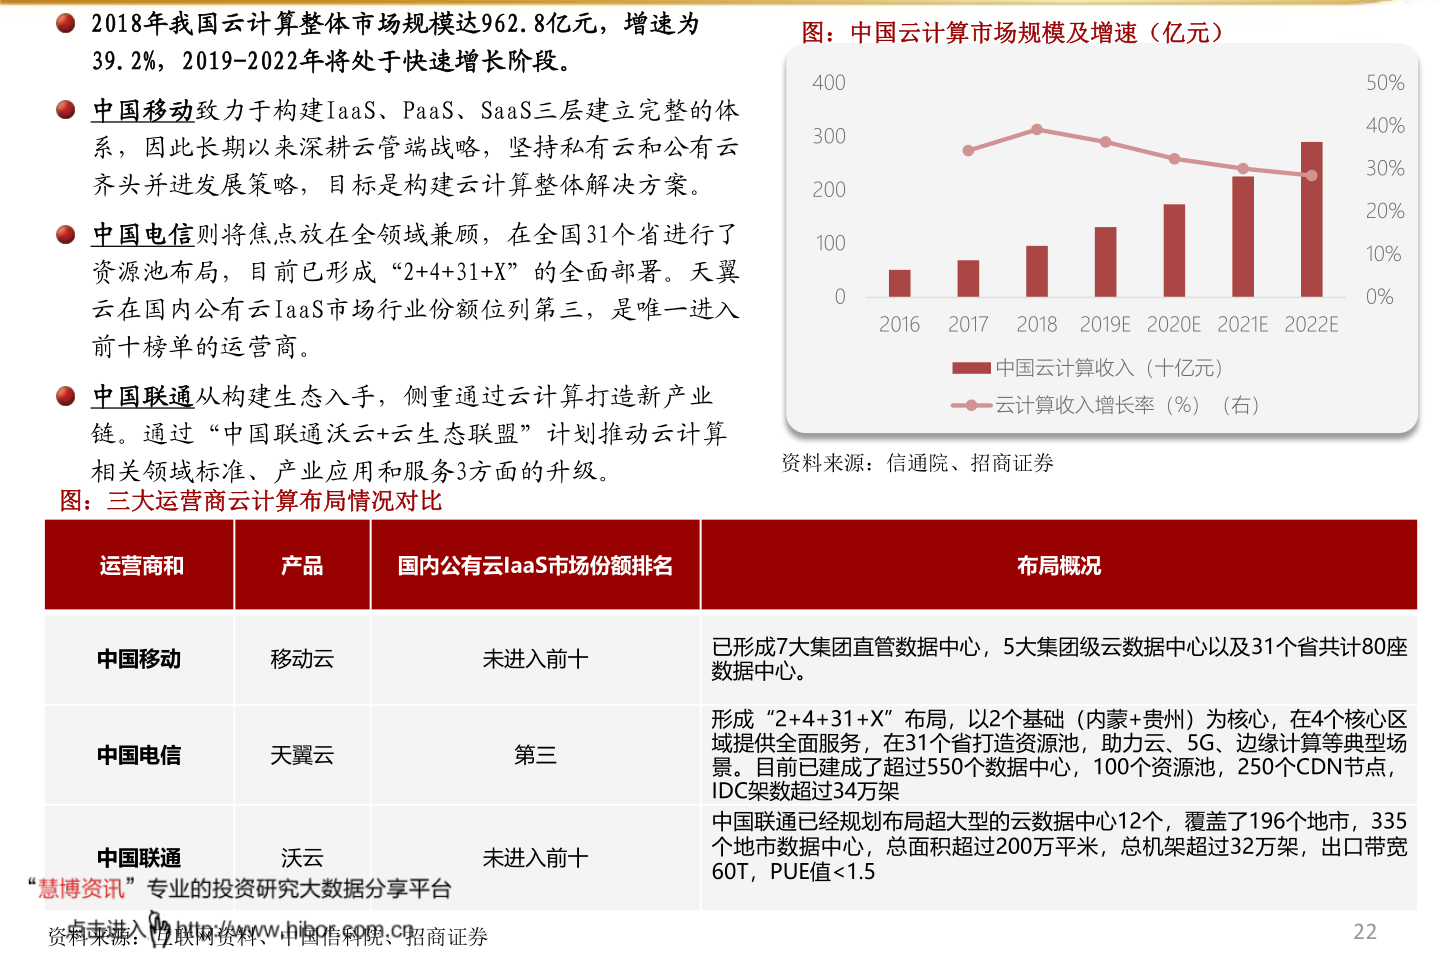Viewport: 1440px width, 957px height.
Task: Click the x-axis label 2016
Action: [899, 324]
